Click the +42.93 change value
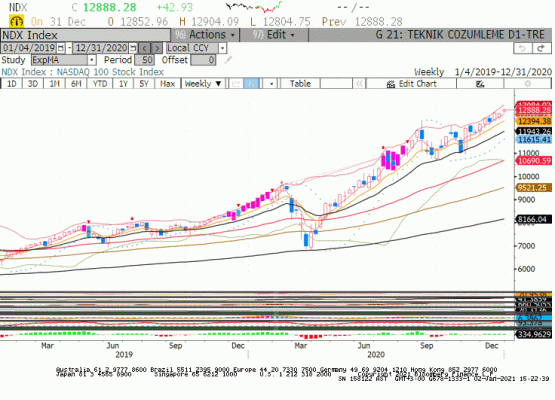The width and height of the screenshot is (555, 400). (175, 7)
